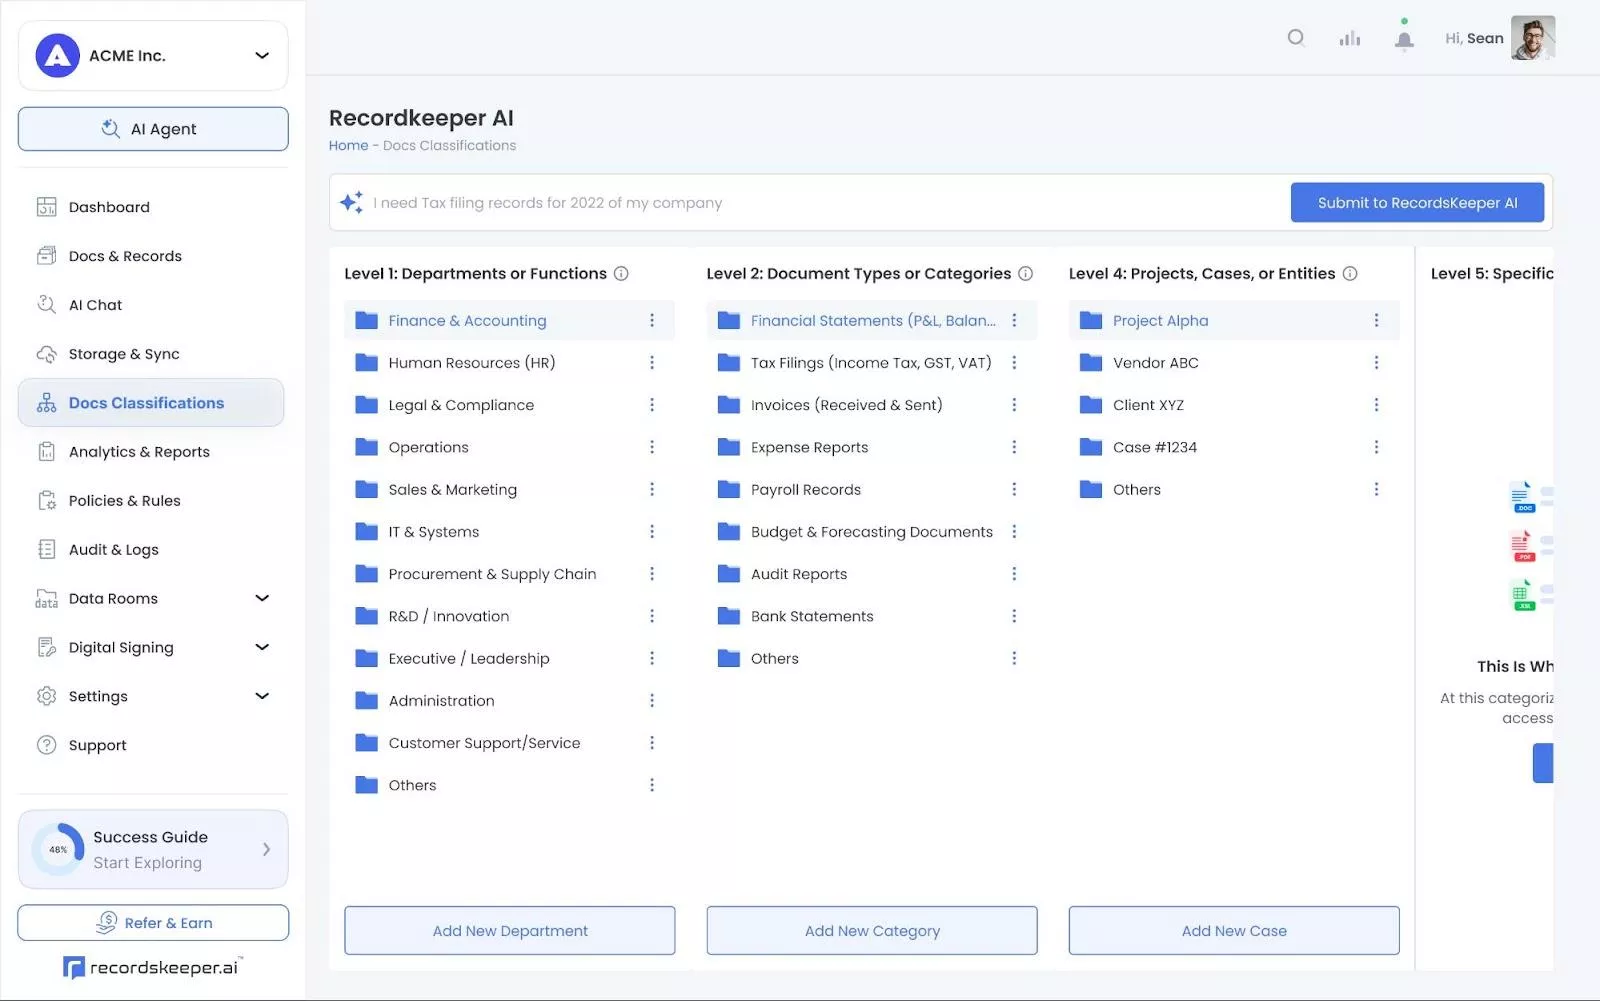This screenshot has height=1001, width=1600.
Task: Open three-dot menu for Human Resources (HR)
Action: 652,363
